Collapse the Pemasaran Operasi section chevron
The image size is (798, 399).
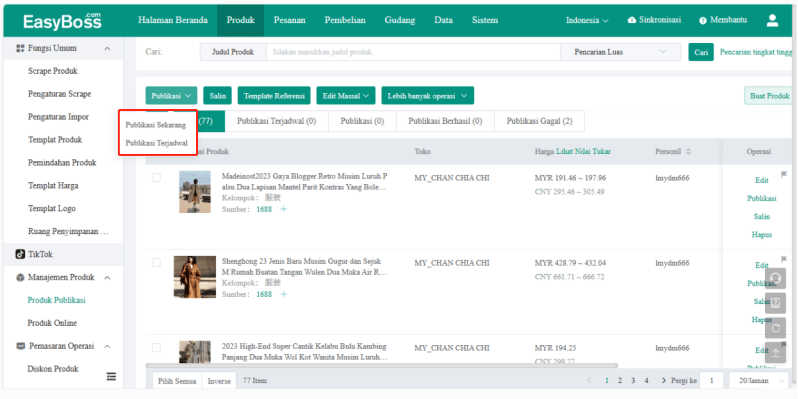pyautogui.click(x=107, y=347)
